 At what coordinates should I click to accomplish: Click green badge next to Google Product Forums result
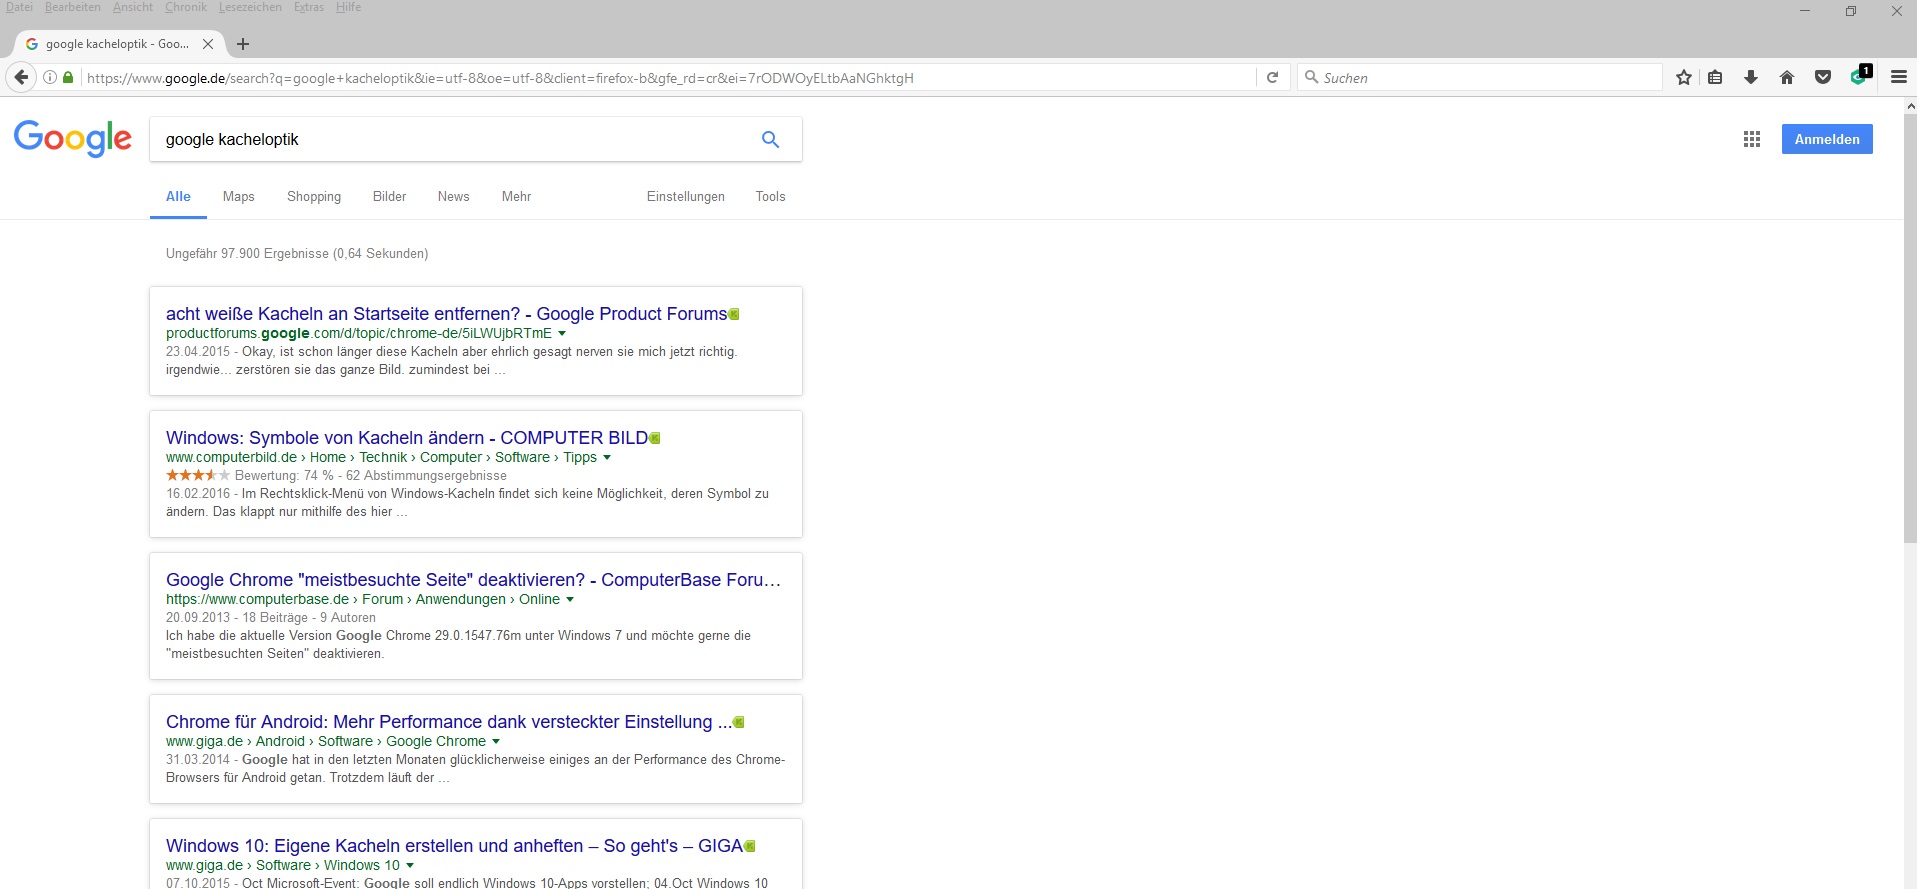[x=734, y=314]
